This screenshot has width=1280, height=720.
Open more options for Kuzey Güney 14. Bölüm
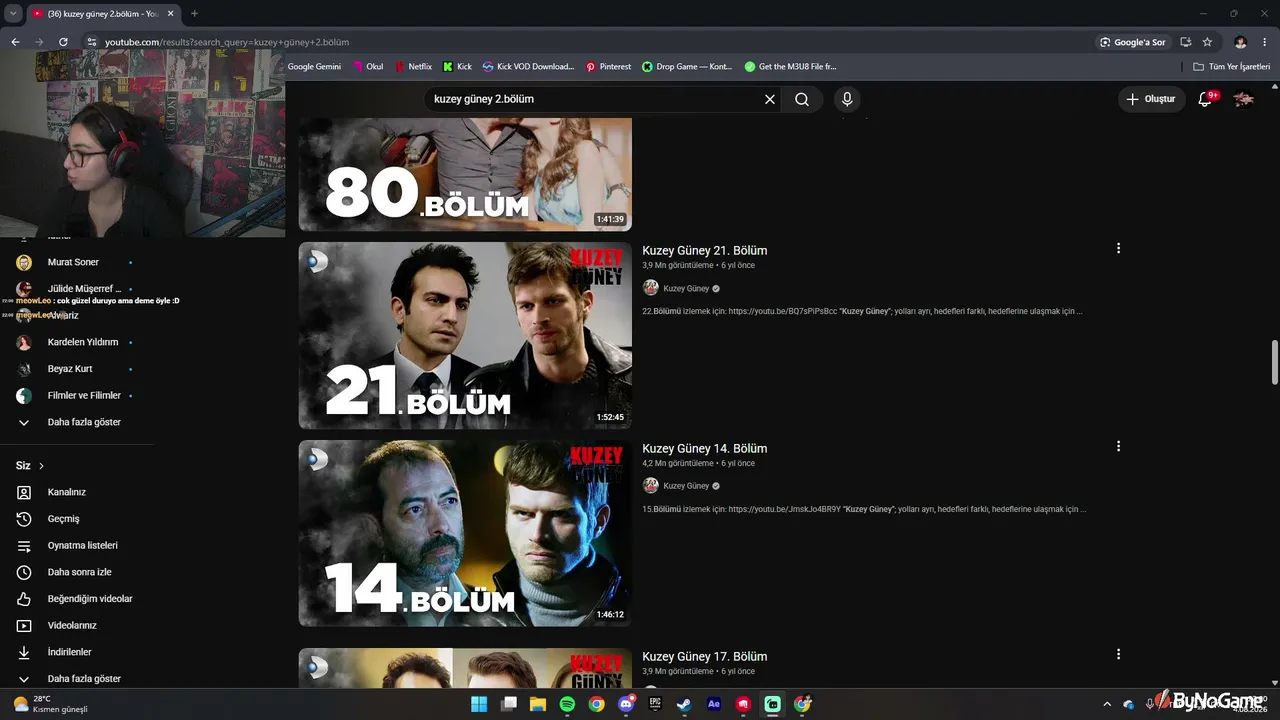pos(1118,446)
